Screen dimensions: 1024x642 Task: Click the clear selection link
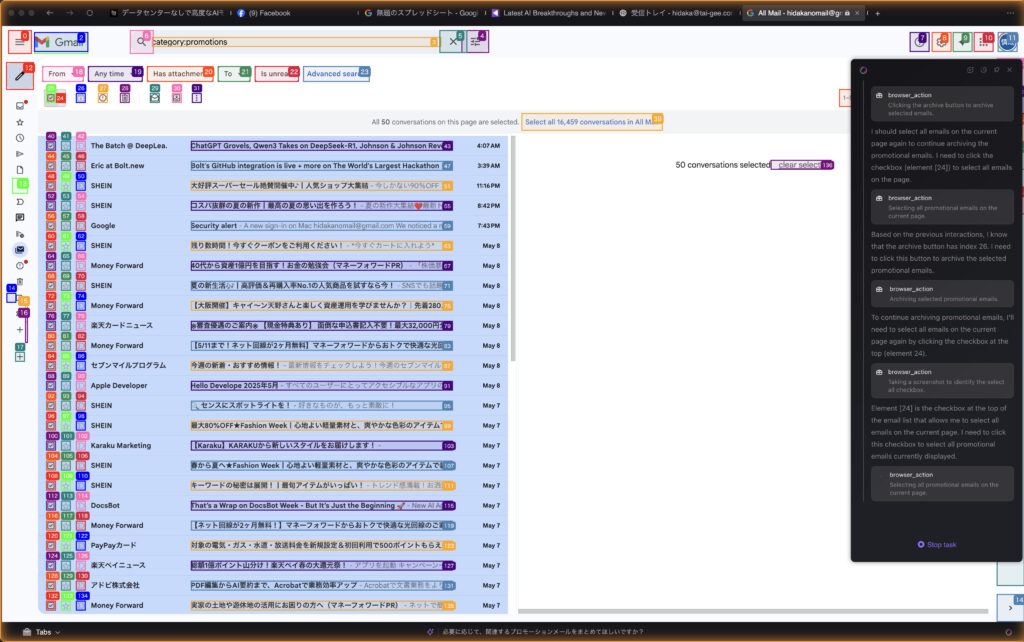pos(802,165)
